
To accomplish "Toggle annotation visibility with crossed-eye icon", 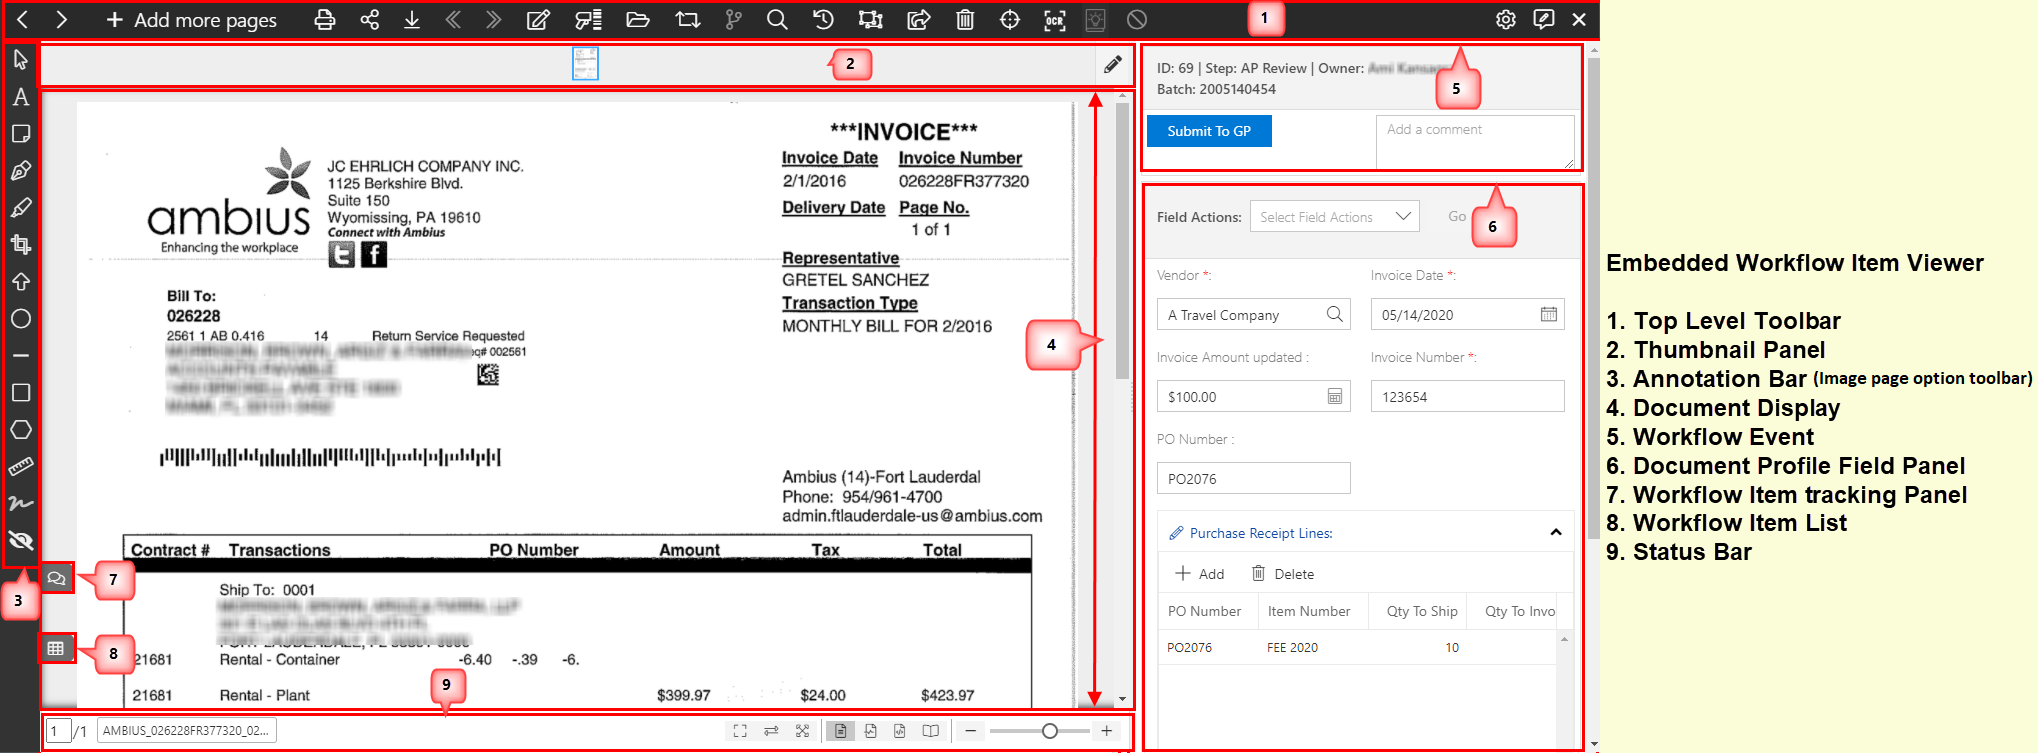I will (20, 541).
